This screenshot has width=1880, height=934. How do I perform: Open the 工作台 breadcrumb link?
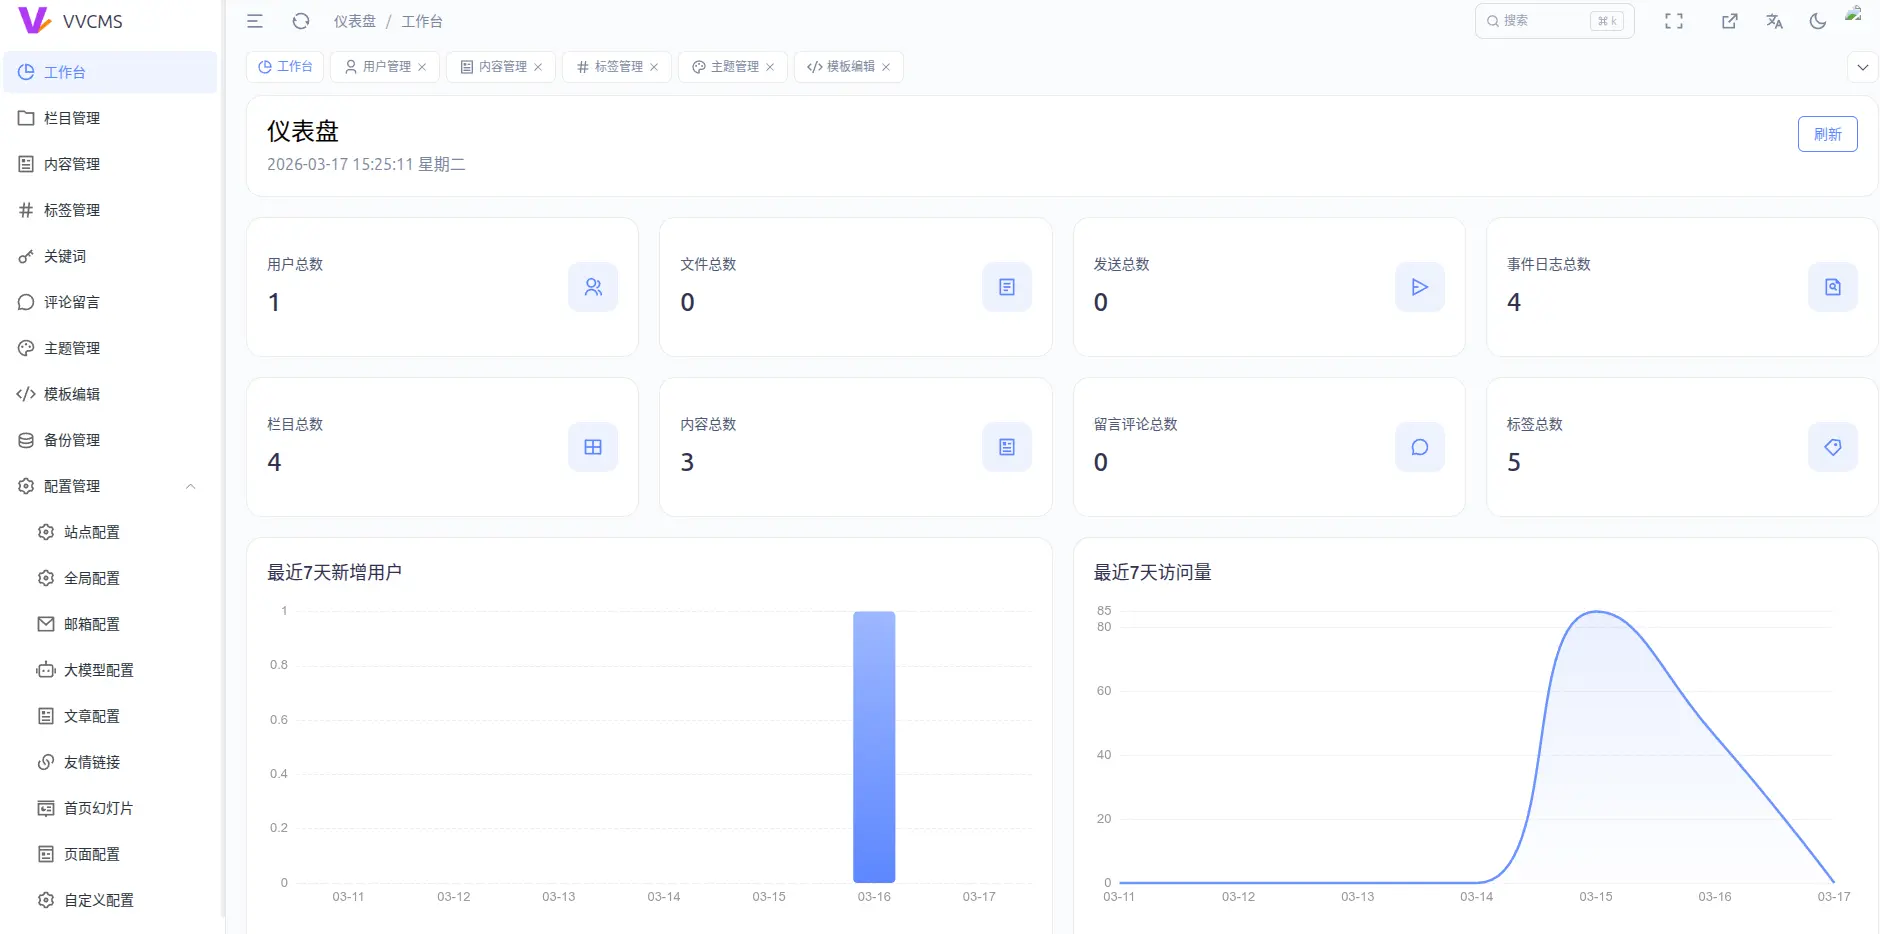(x=422, y=20)
